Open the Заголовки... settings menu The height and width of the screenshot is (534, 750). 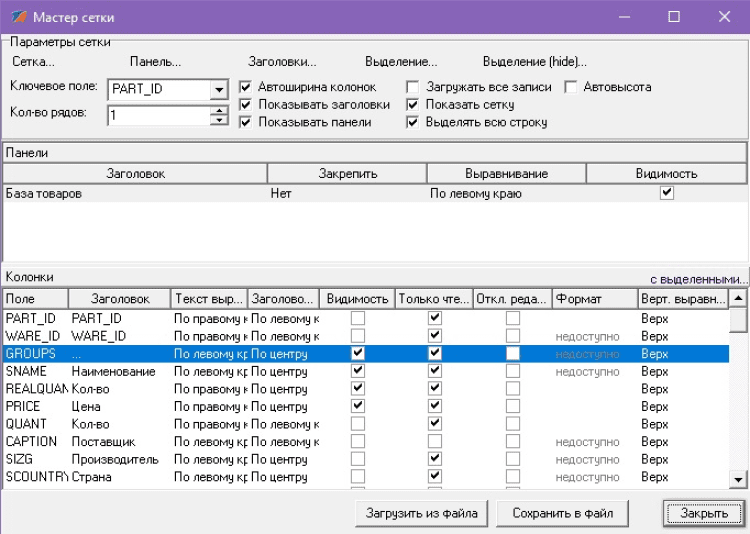point(282,61)
